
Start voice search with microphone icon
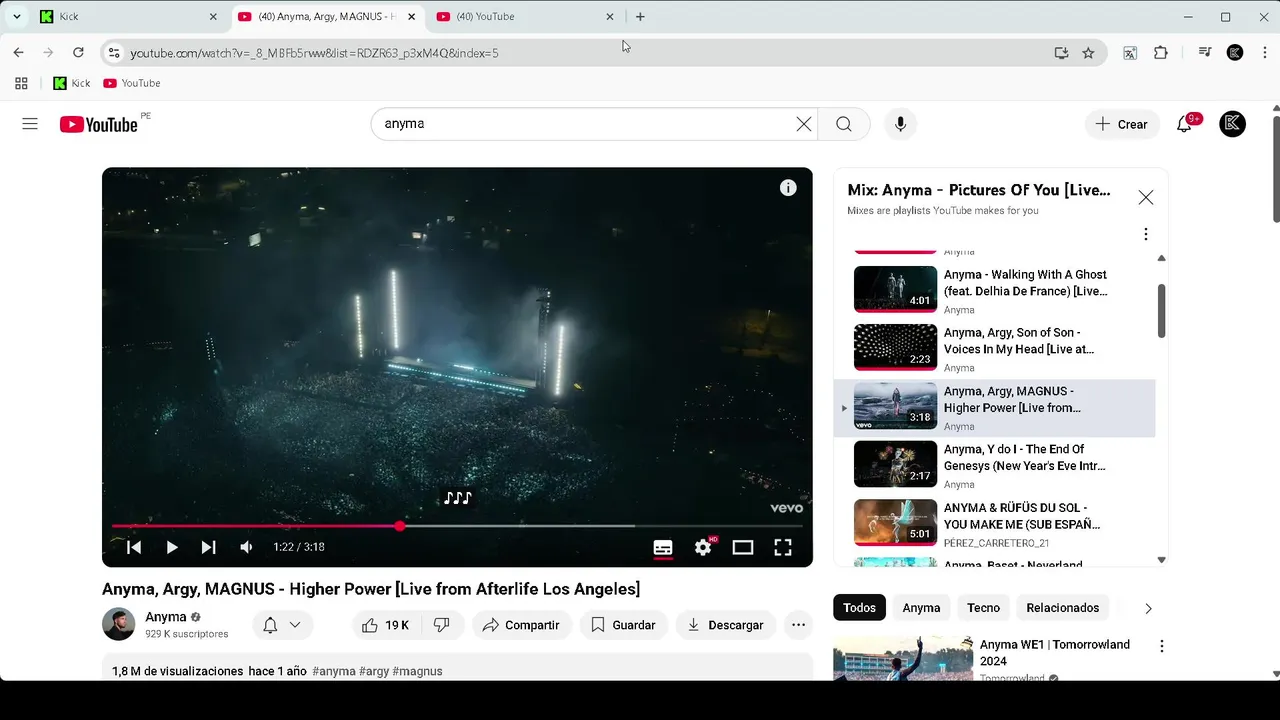point(900,124)
